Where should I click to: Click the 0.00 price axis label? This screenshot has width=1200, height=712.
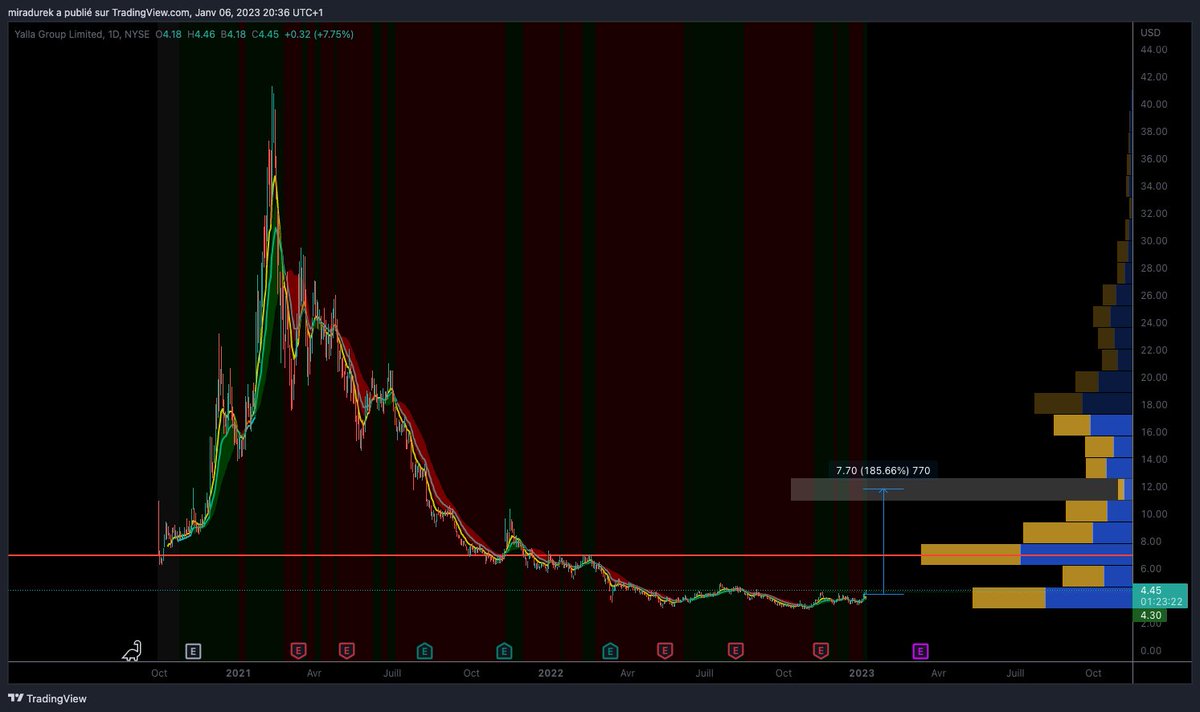tap(1151, 651)
